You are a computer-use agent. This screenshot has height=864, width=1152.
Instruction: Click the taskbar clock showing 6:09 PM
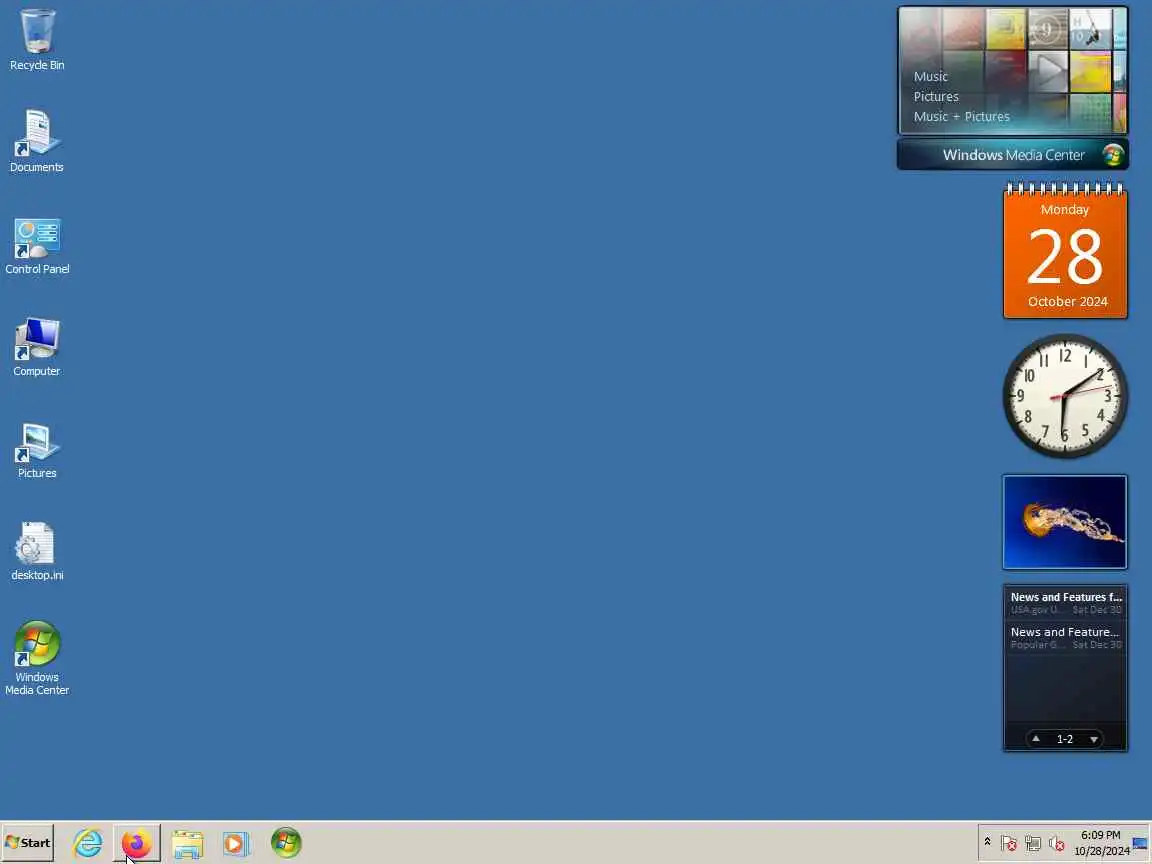point(1101,843)
